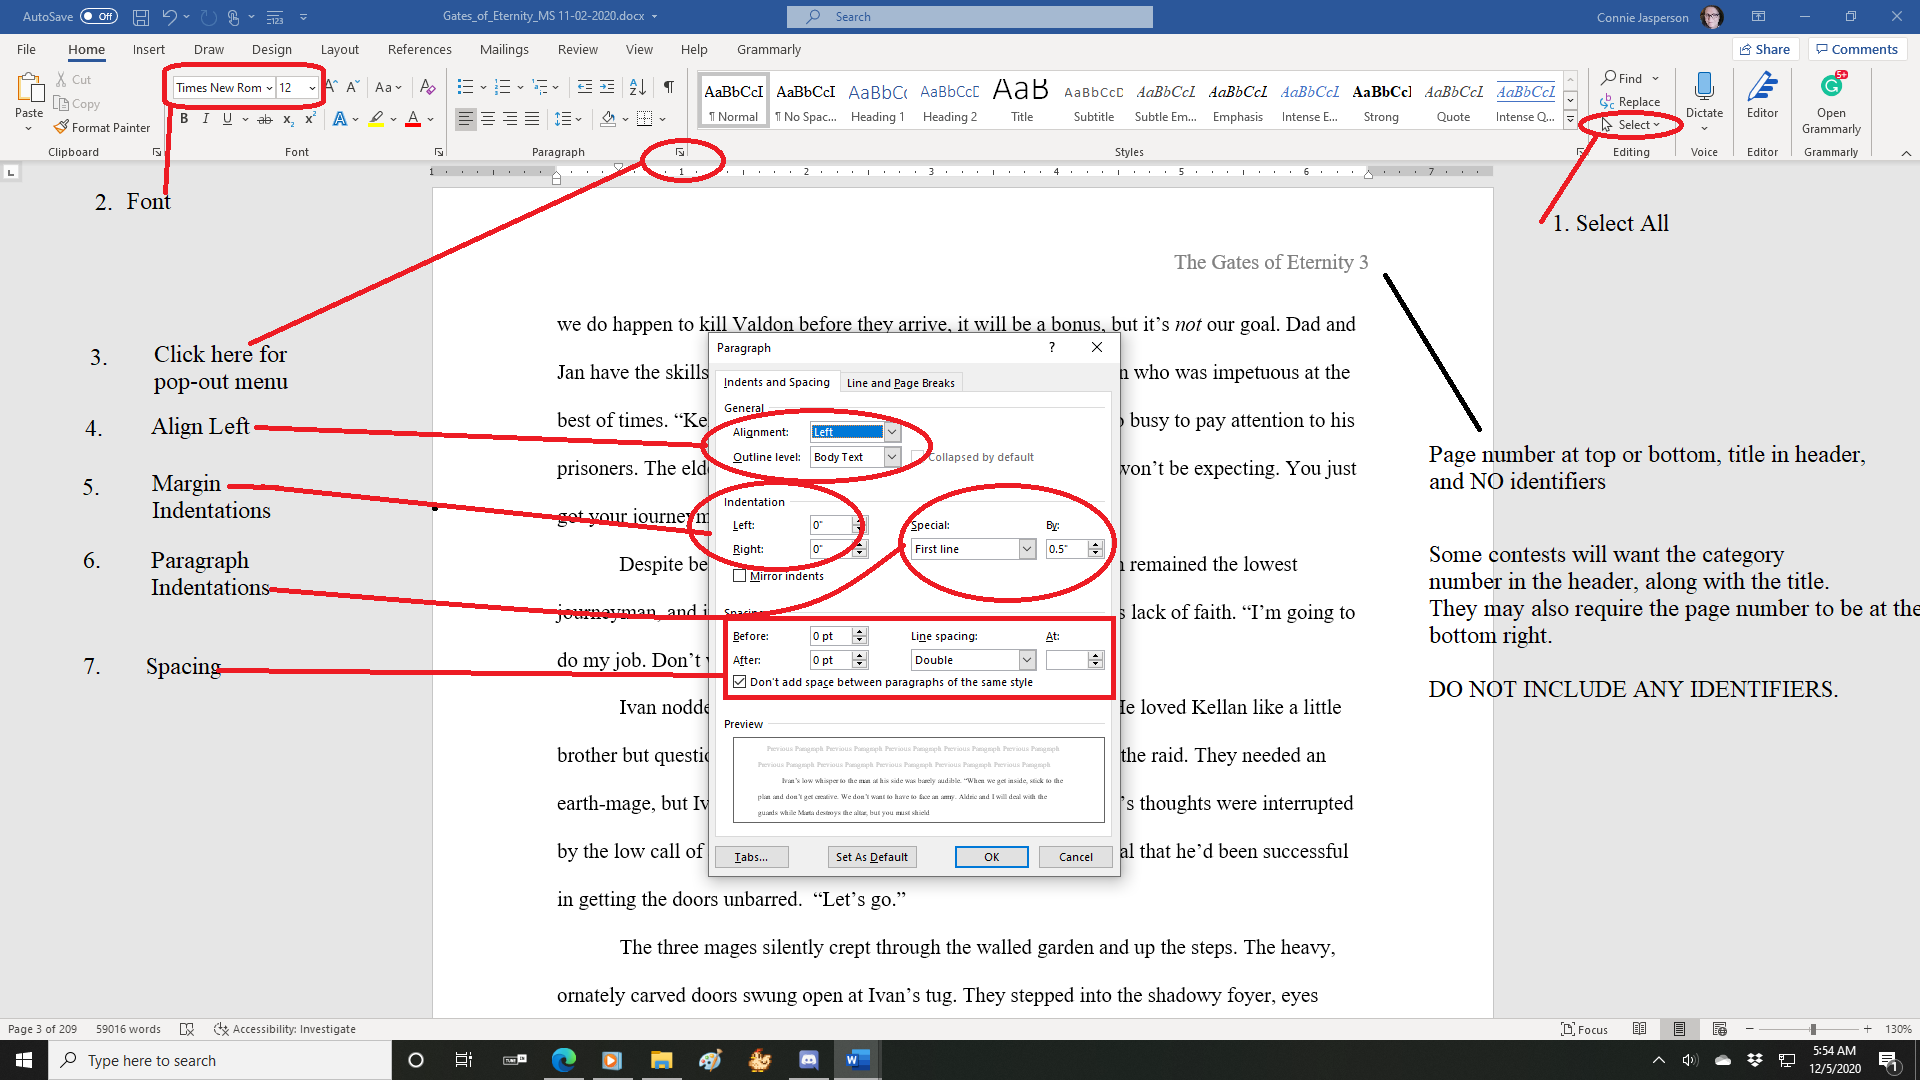Expand the Alignment dropdown in dialog

(892, 432)
